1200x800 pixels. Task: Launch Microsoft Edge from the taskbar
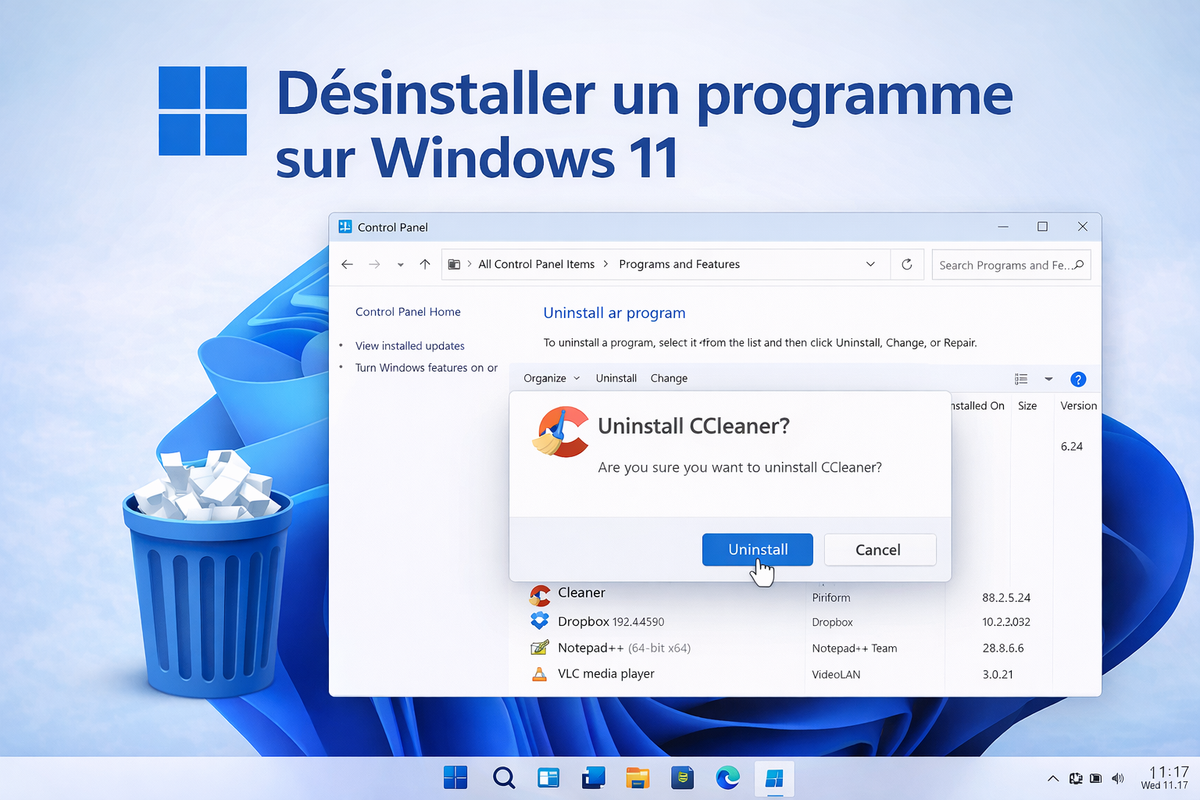(728, 777)
